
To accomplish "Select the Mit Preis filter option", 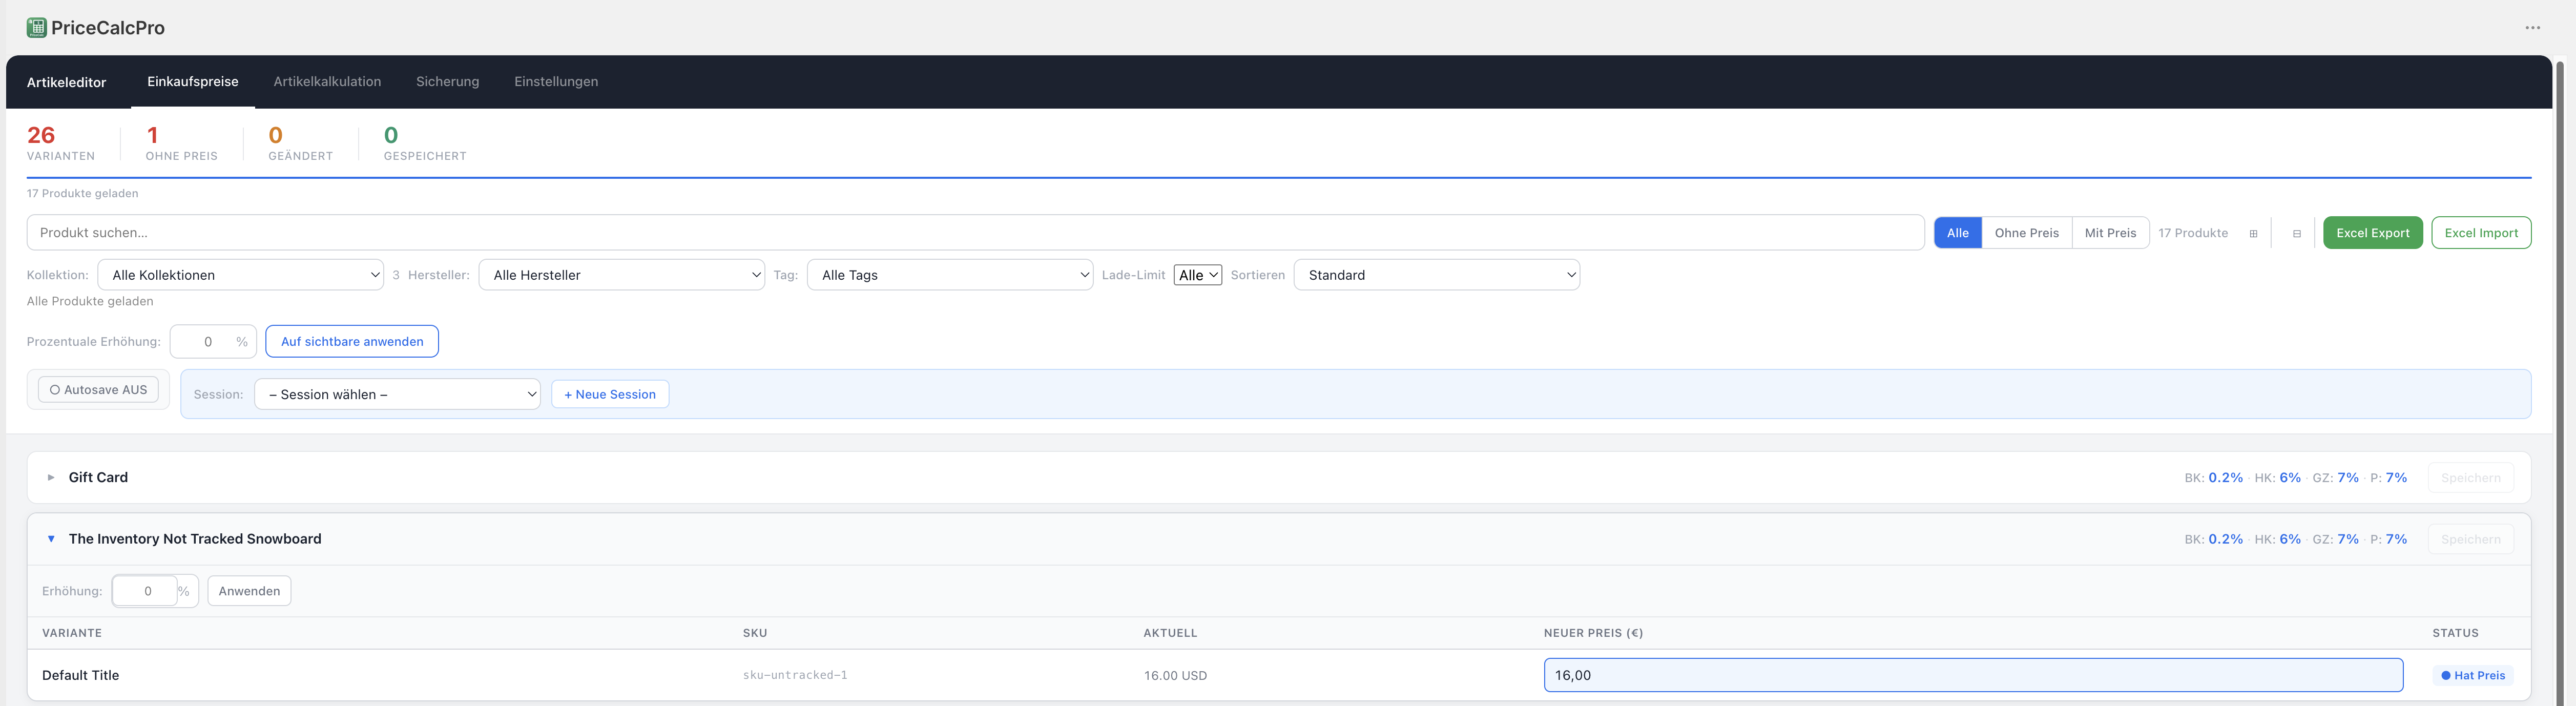I will tap(2110, 233).
